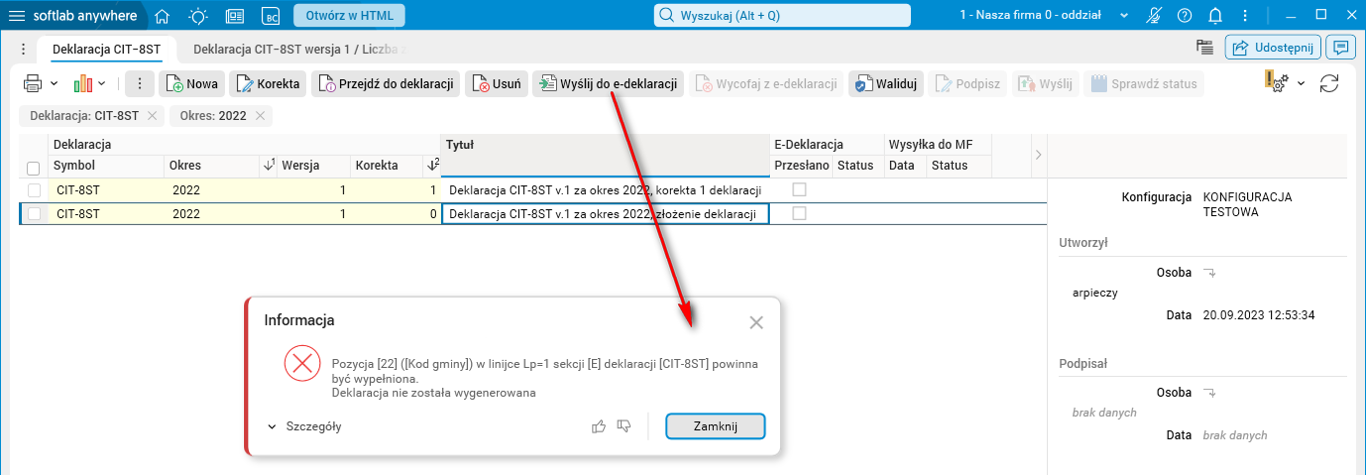Click the lightbulb tips icon
This screenshot has width=1366, height=475.
(x=198, y=15)
